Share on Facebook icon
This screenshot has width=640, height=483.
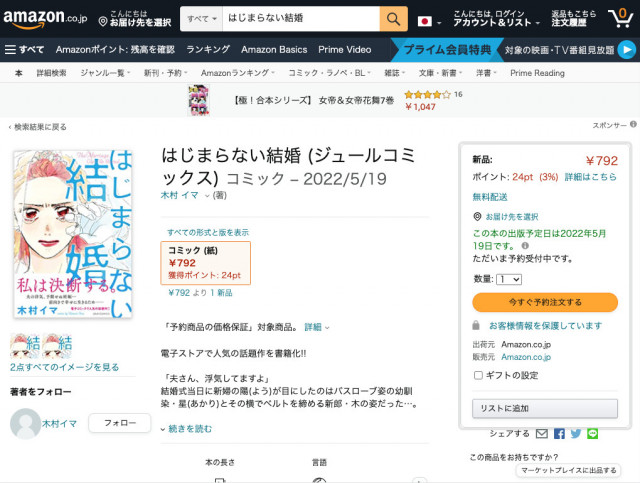coord(559,434)
